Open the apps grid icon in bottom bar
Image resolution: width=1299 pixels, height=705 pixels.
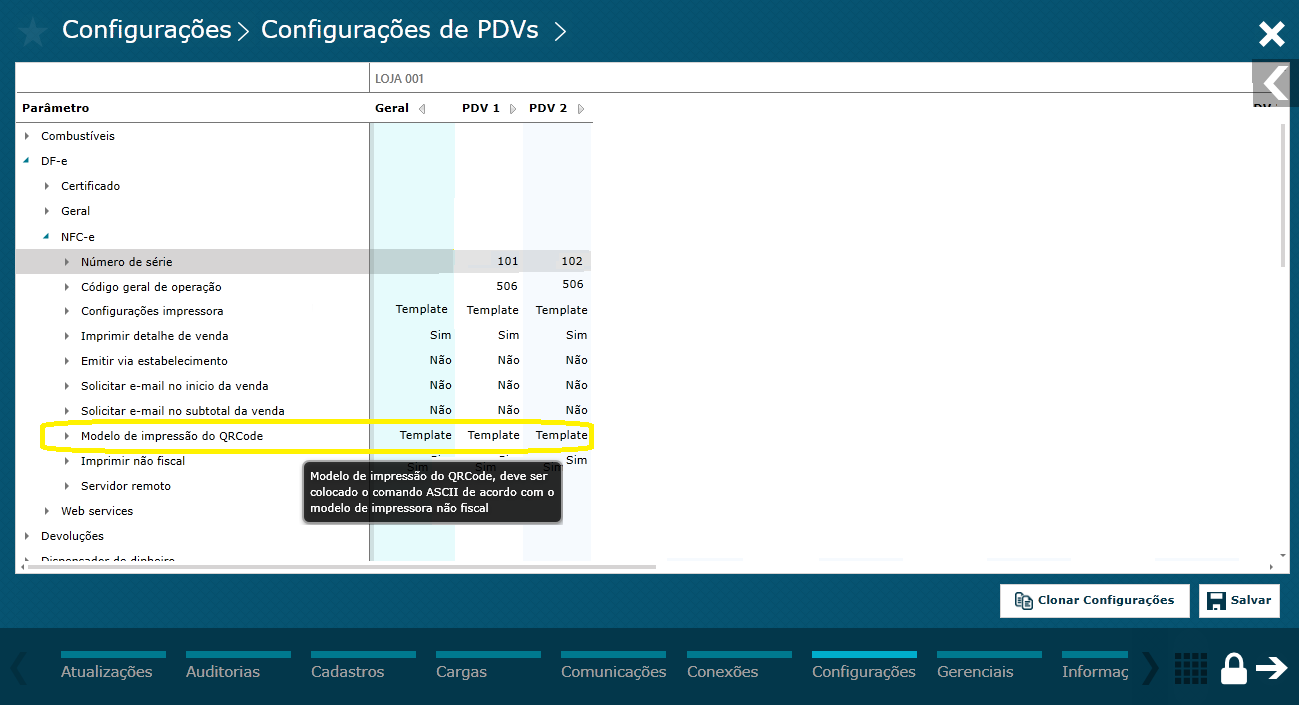[1190, 668]
